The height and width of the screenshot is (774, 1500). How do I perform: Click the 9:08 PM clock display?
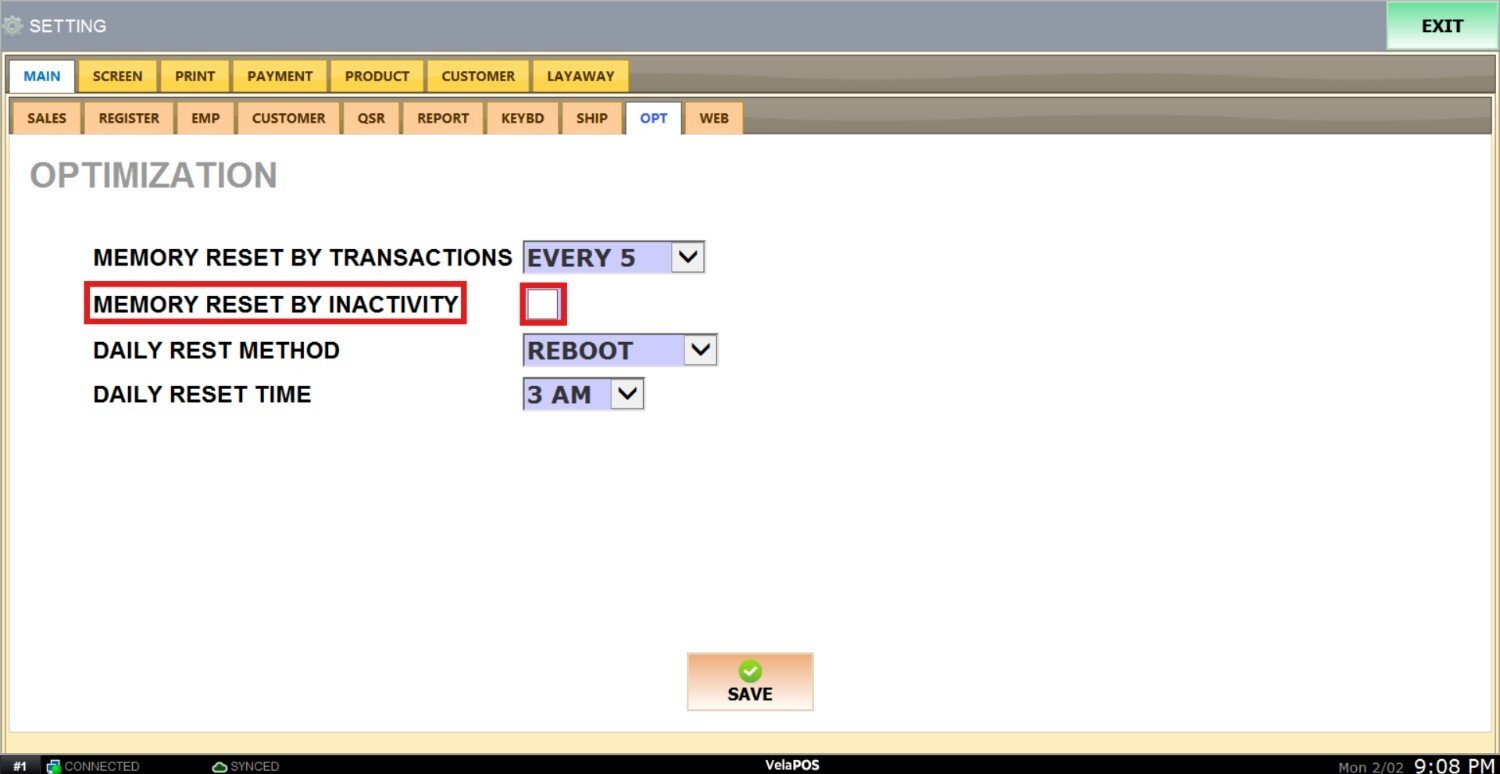point(1454,766)
